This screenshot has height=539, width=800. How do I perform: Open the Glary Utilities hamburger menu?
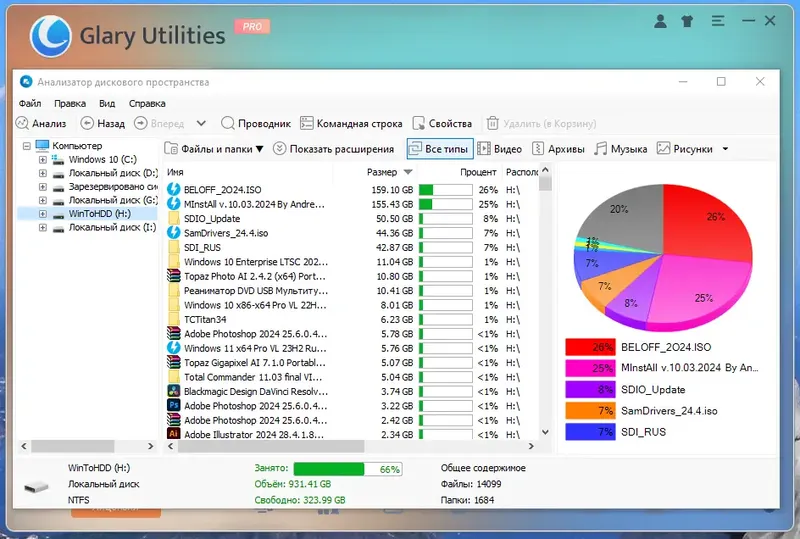(718, 21)
